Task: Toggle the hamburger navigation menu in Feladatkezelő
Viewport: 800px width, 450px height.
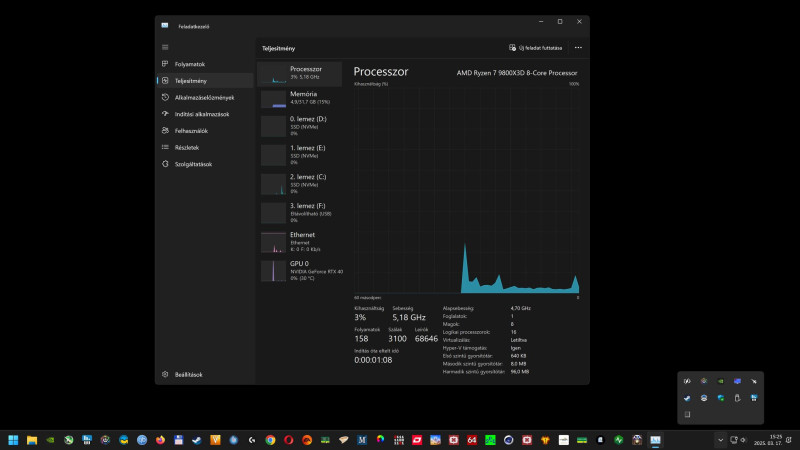Action: [165, 47]
